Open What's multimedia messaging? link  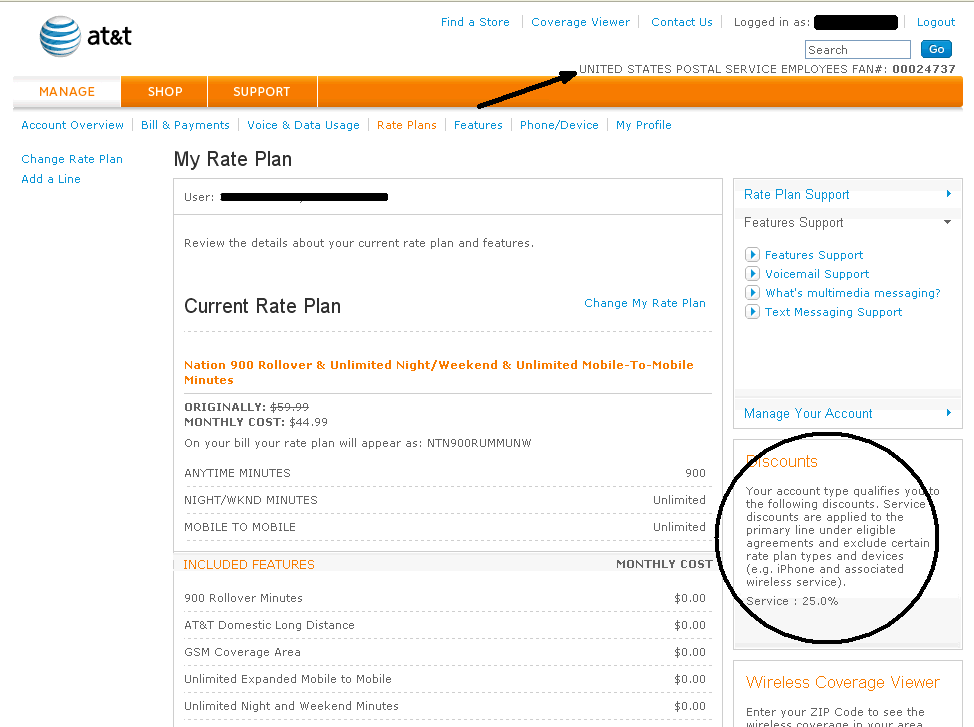pyautogui.click(x=853, y=293)
